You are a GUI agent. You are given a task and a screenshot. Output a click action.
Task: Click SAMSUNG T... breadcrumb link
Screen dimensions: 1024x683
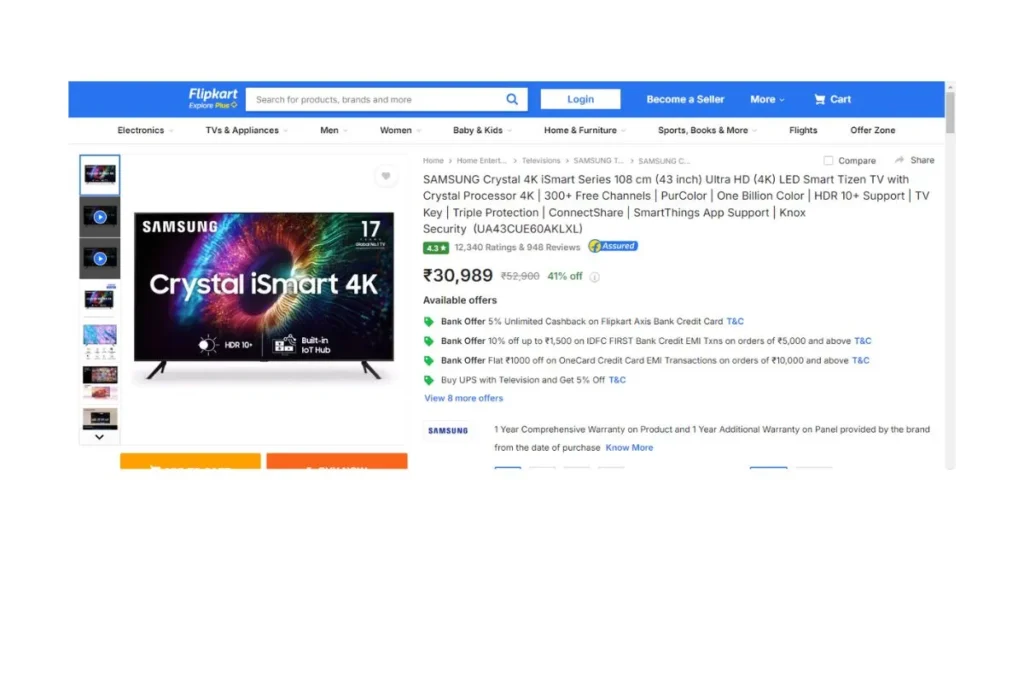[598, 161]
